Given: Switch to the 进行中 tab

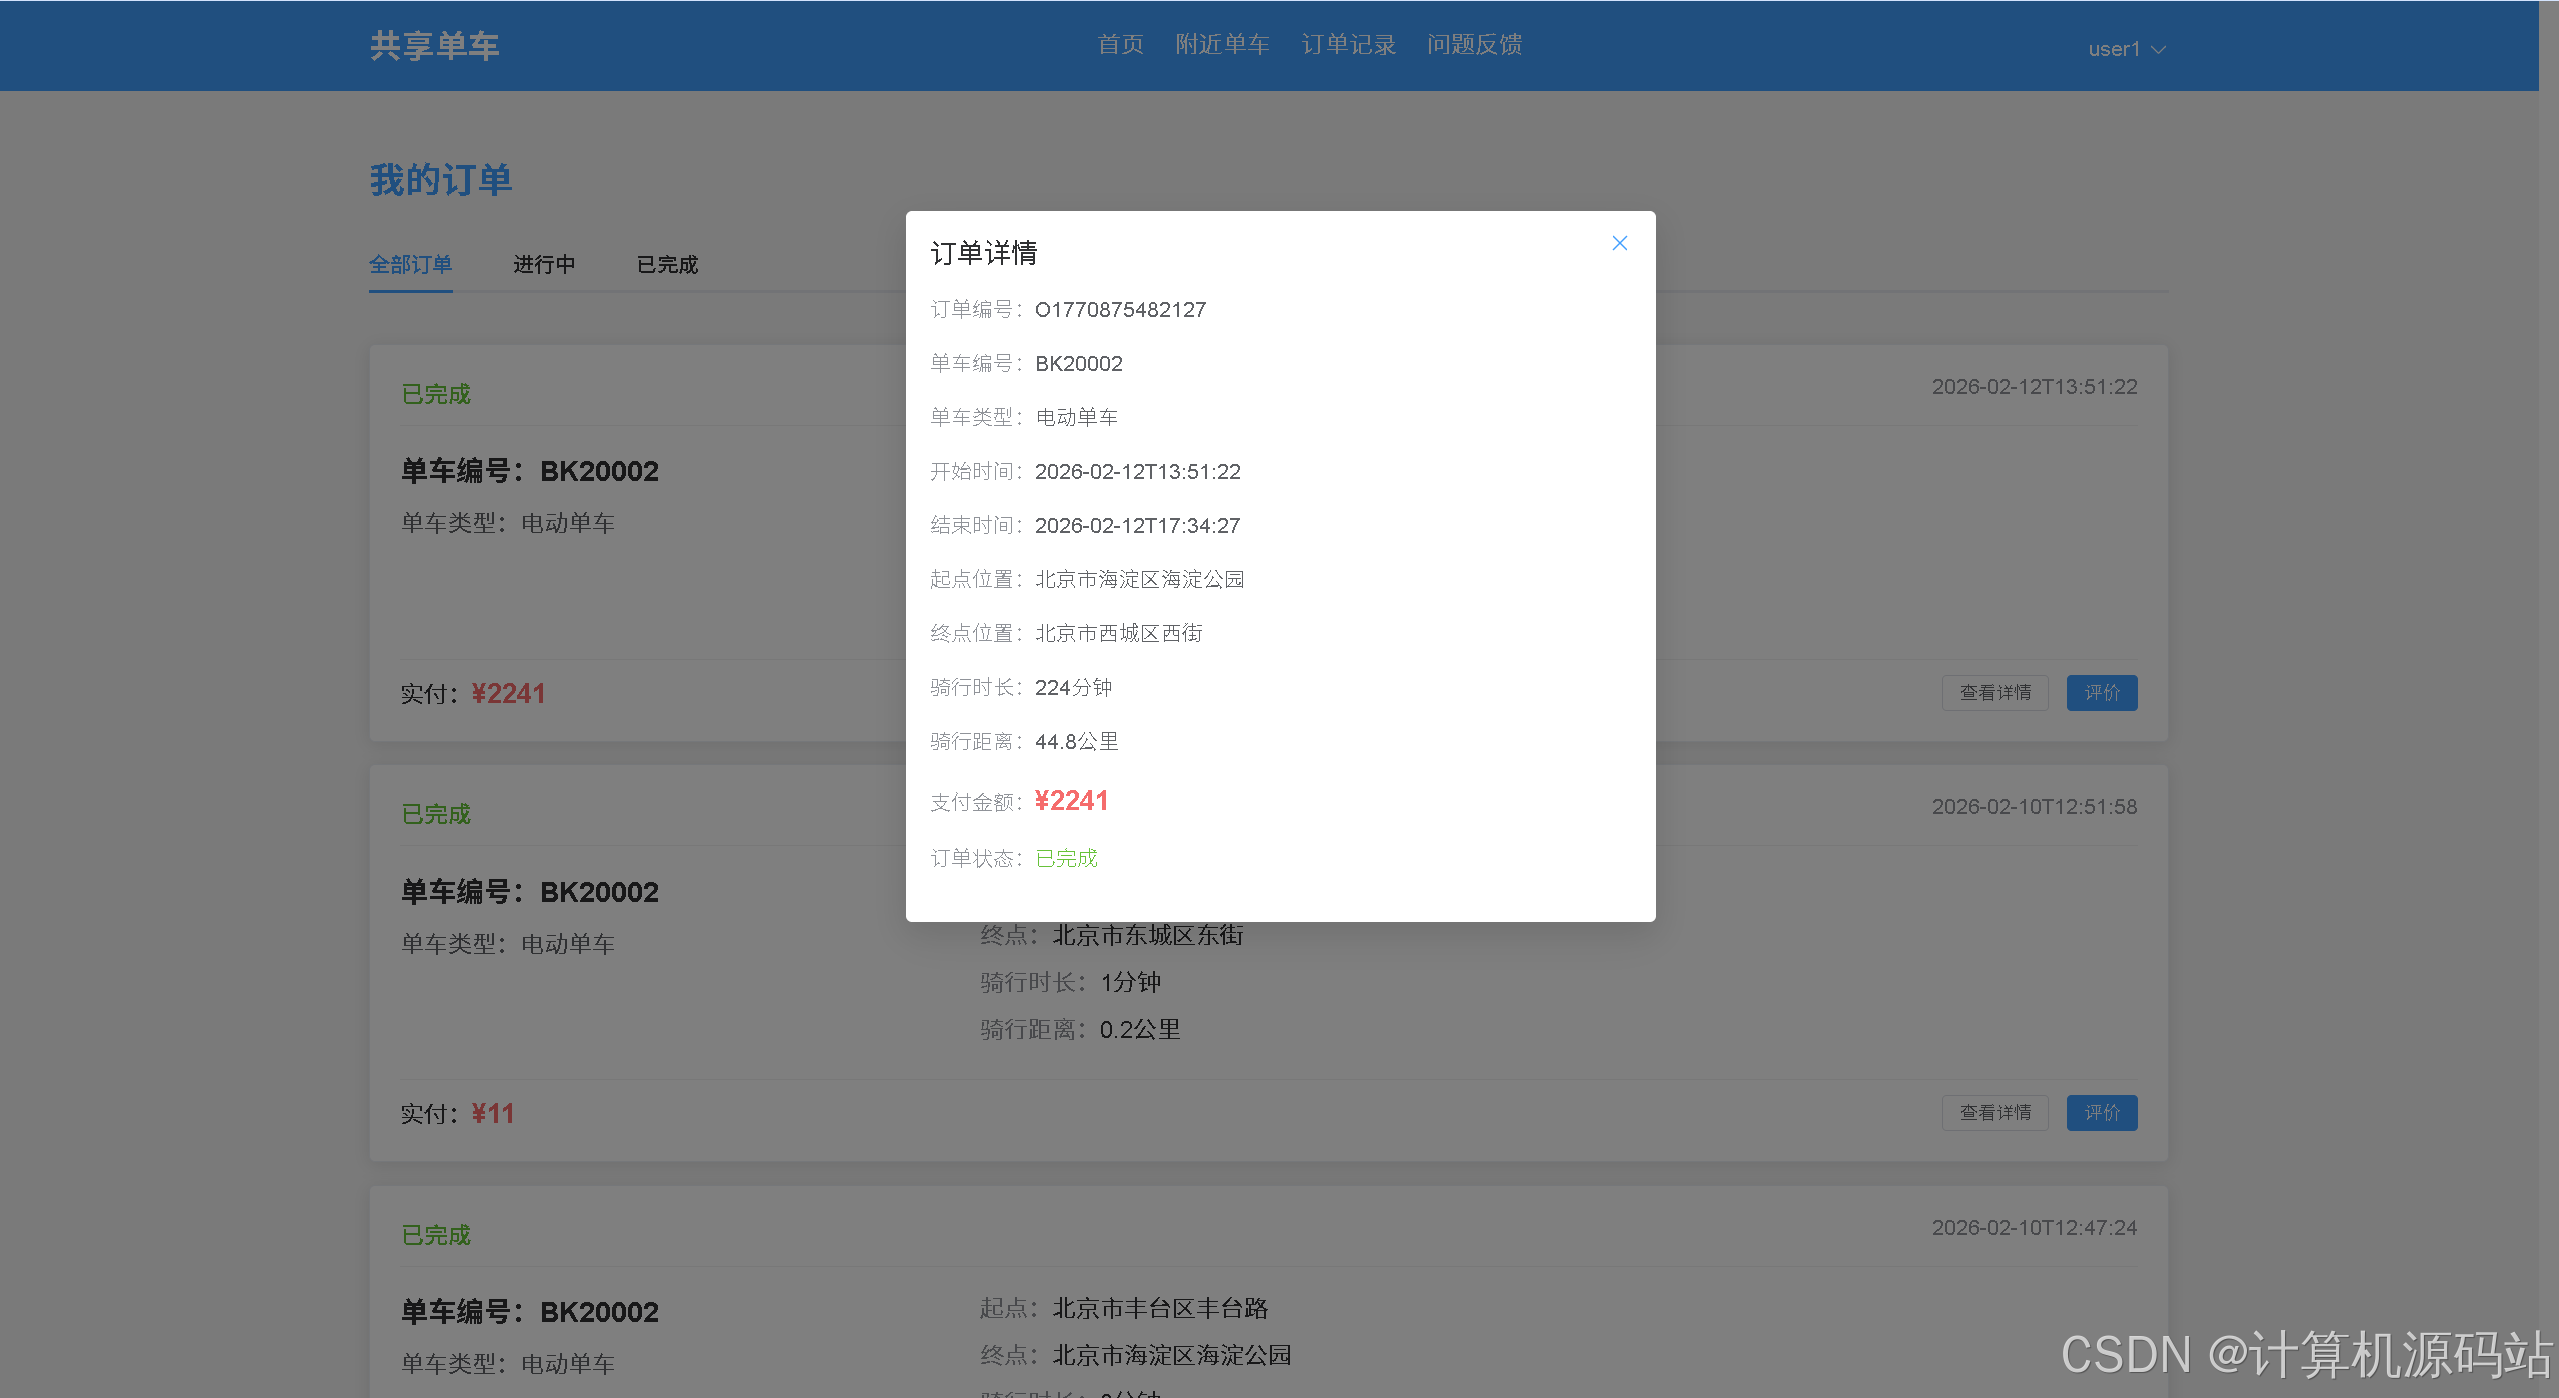Looking at the screenshot, I should click(x=544, y=265).
